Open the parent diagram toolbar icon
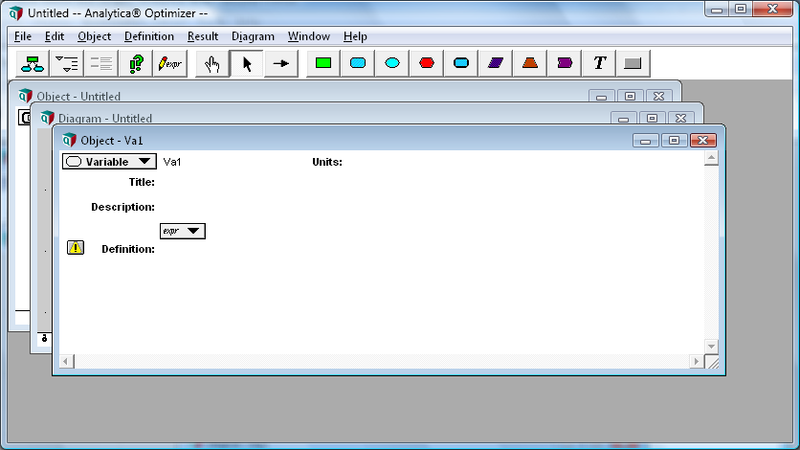Screen dimensions: 800x450 pyautogui.click(x=32, y=64)
